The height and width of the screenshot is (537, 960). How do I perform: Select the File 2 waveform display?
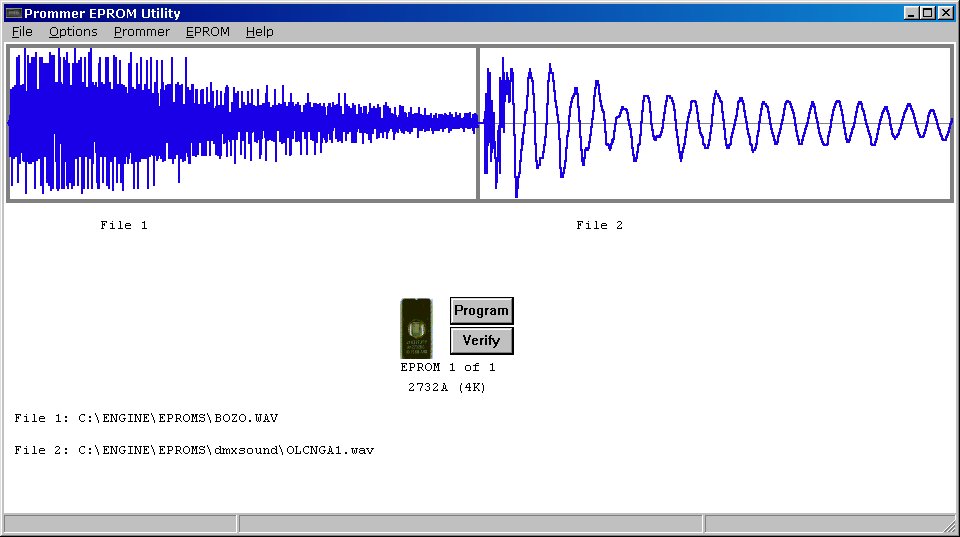715,123
